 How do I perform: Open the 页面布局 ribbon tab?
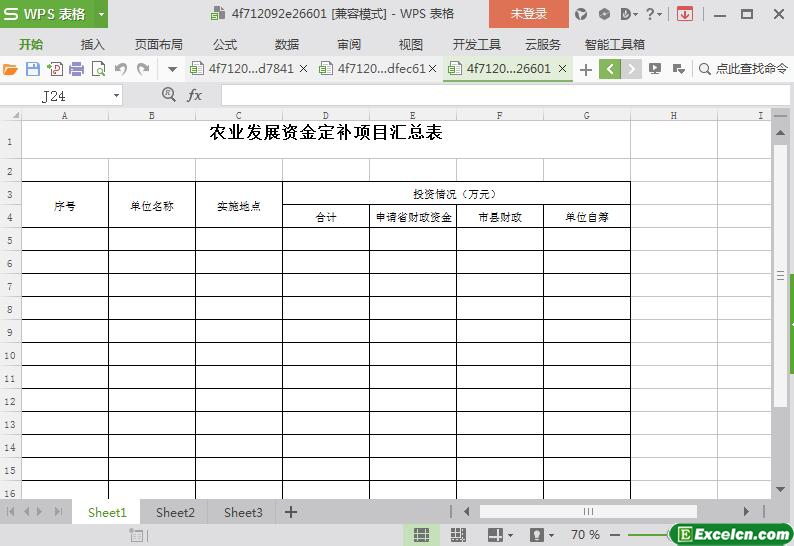point(158,45)
